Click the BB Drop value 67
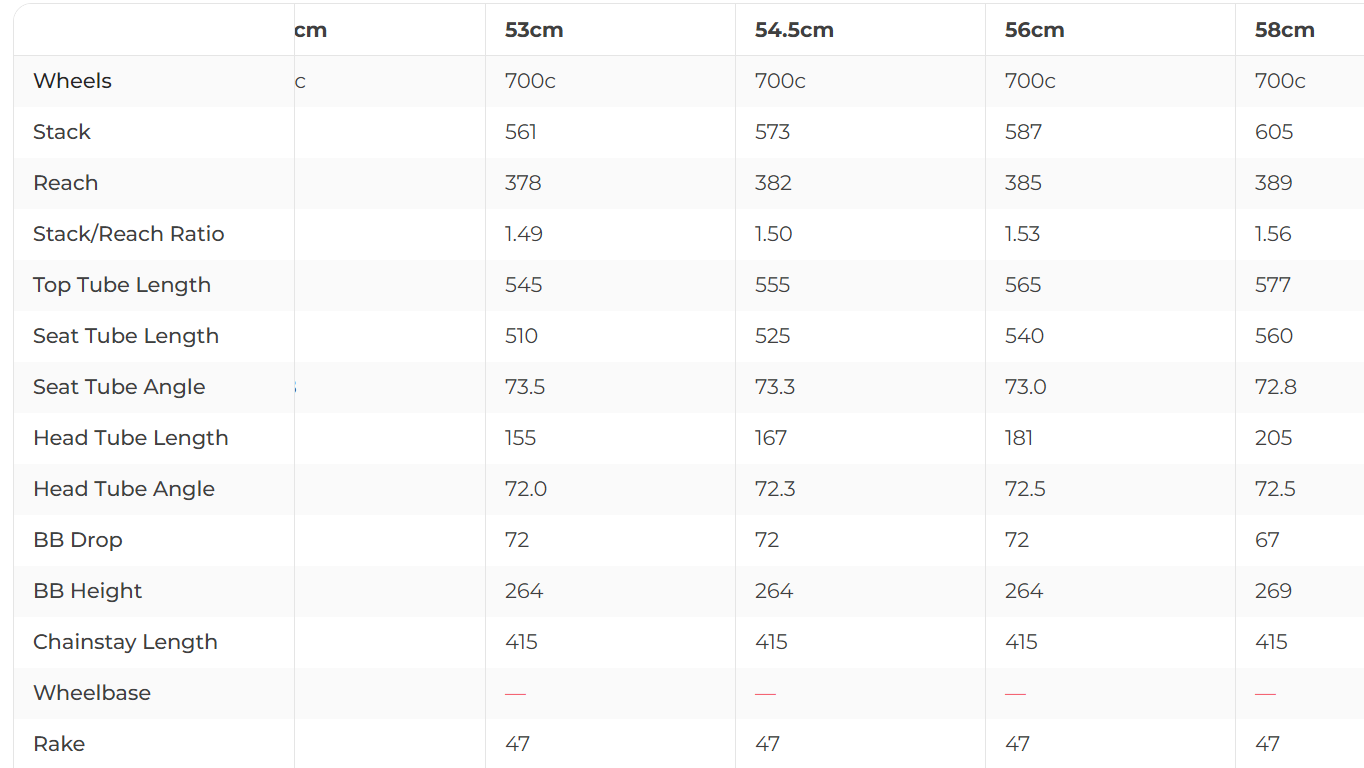 coord(1267,540)
